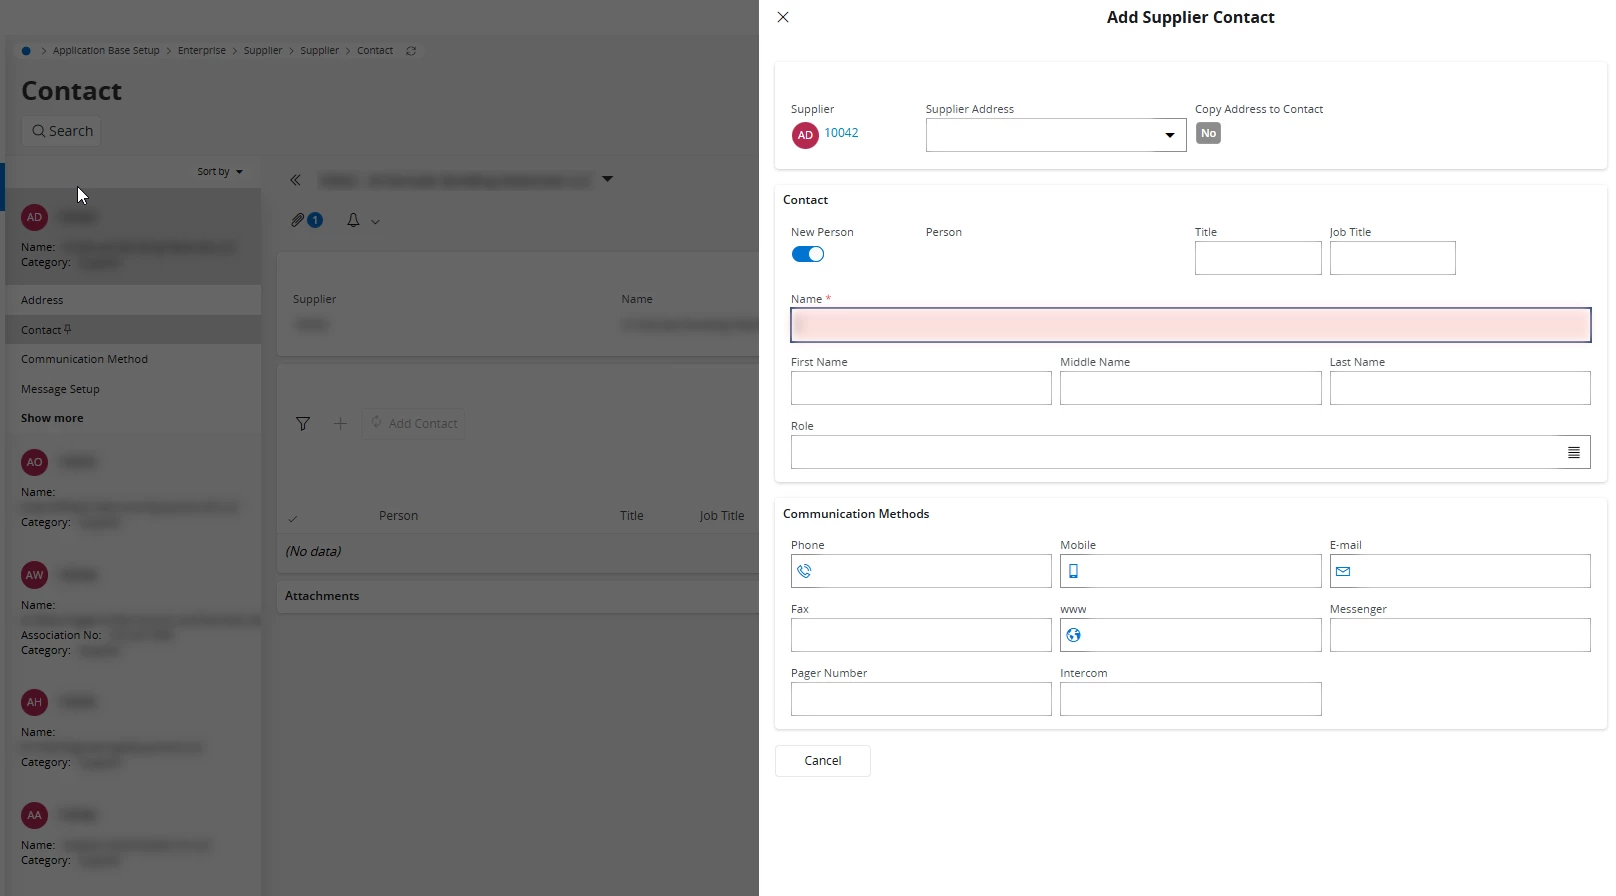The width and height of the screenshot is (1616, 896).
Task: Click the Role list-of-values icon
Action: pos(1573,453)
